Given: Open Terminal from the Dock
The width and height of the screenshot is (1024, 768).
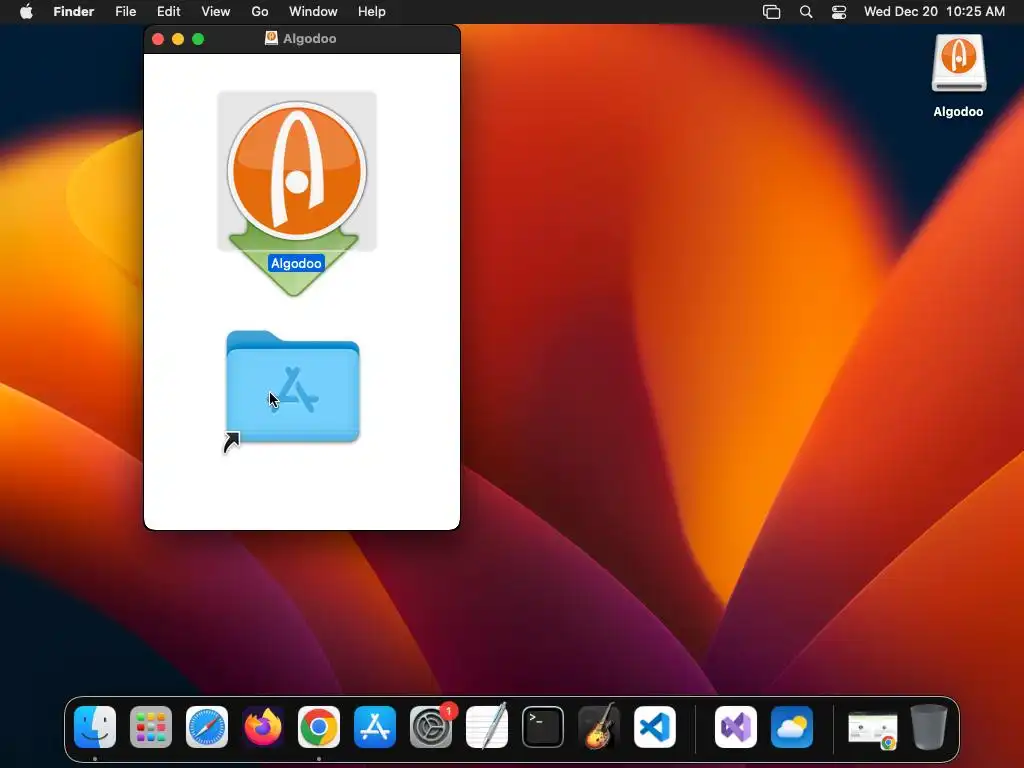Looking at the screenshot, I should coord(543,727).
